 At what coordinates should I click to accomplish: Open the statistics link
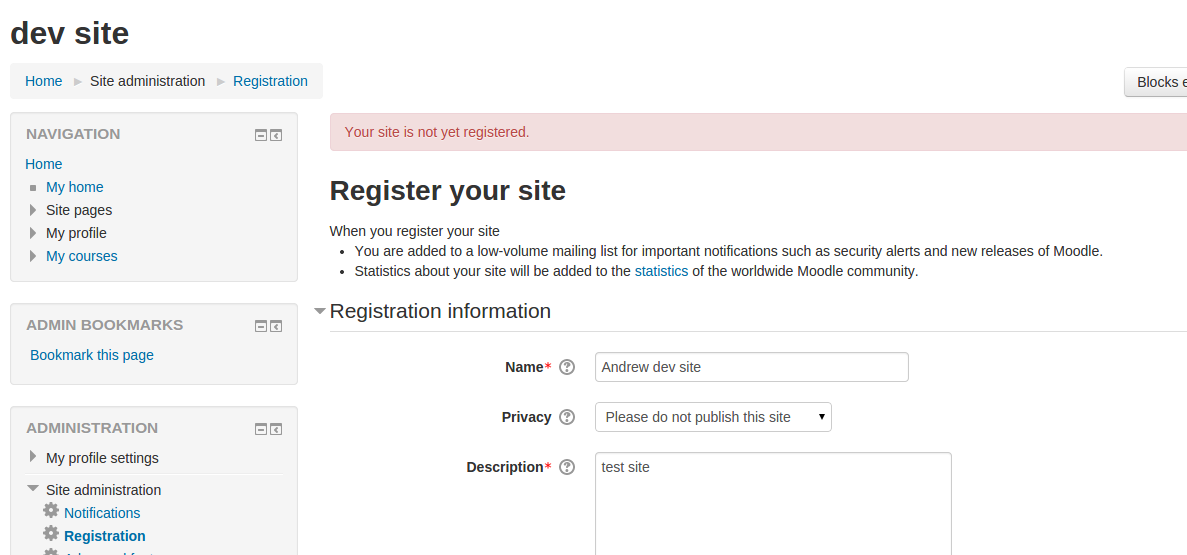(x=661, y=271)
